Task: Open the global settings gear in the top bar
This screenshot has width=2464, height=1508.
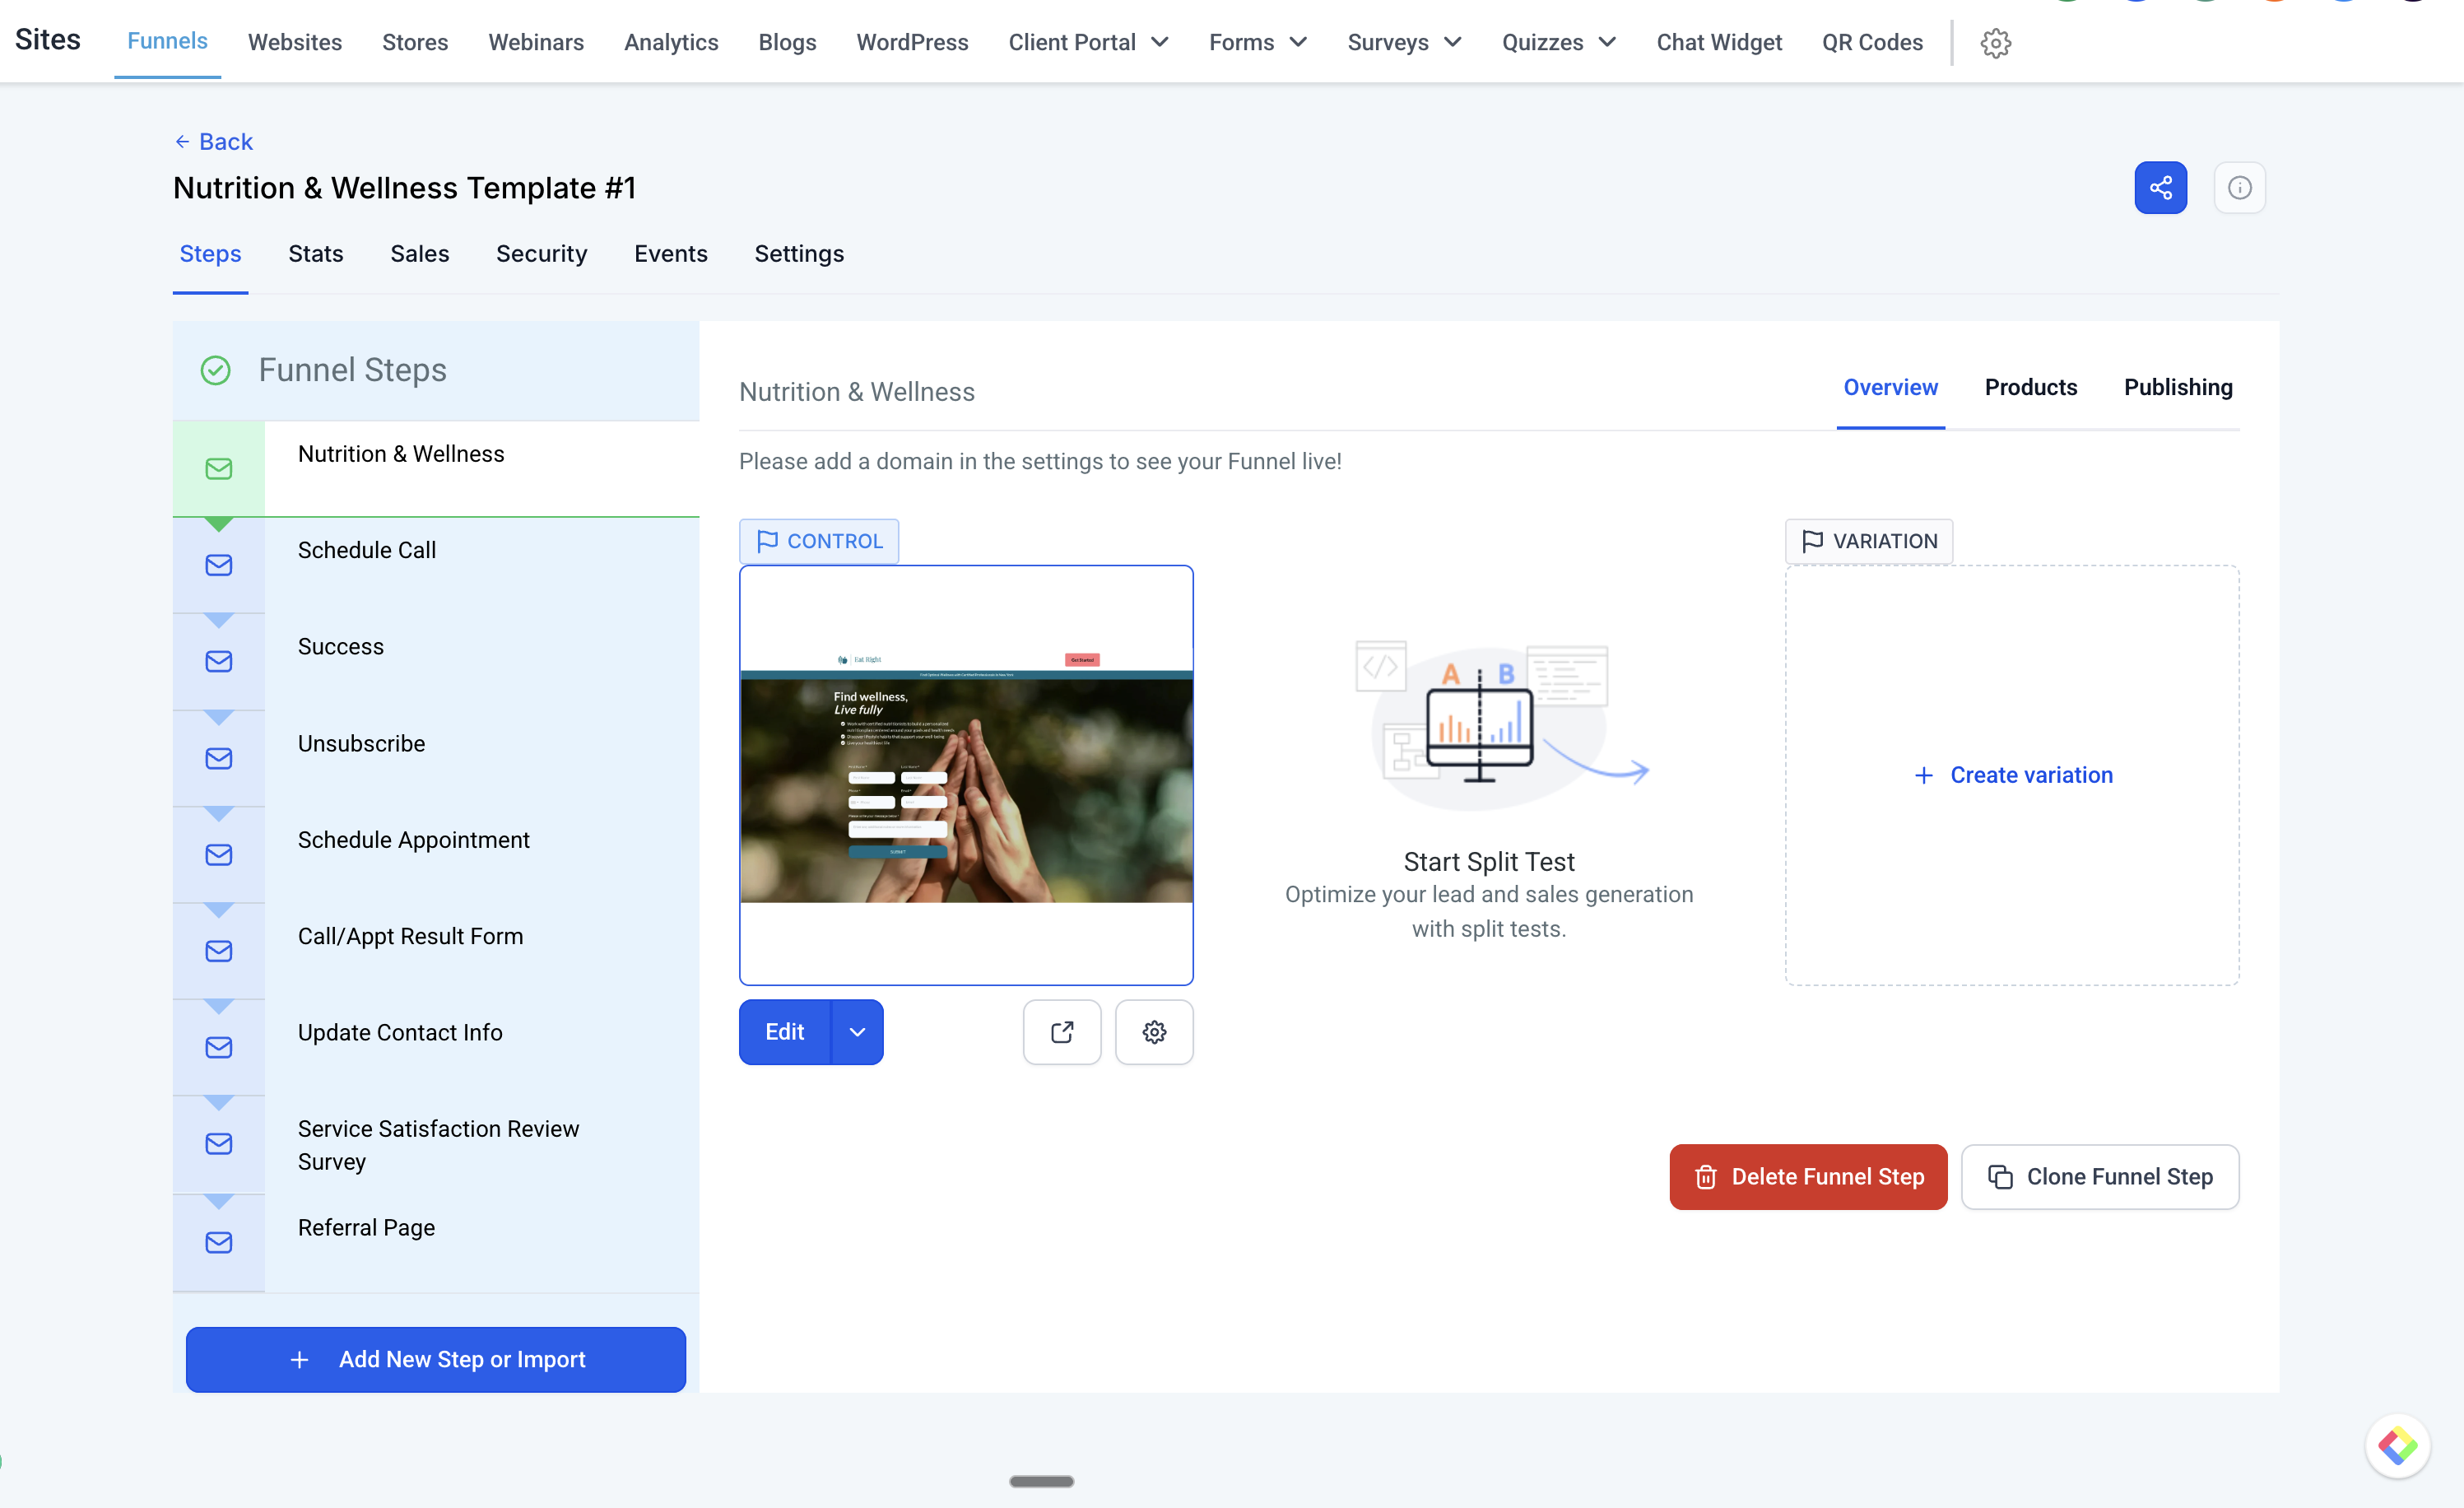Action: [1995, 42]
